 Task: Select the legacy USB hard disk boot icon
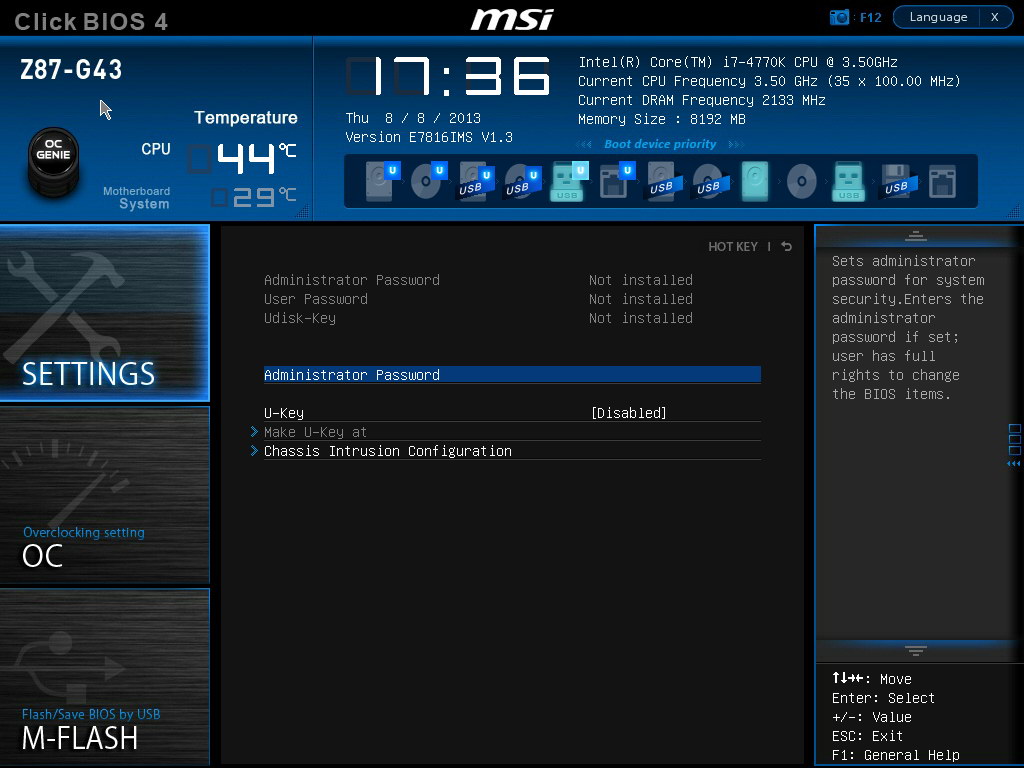pos(664,181)
